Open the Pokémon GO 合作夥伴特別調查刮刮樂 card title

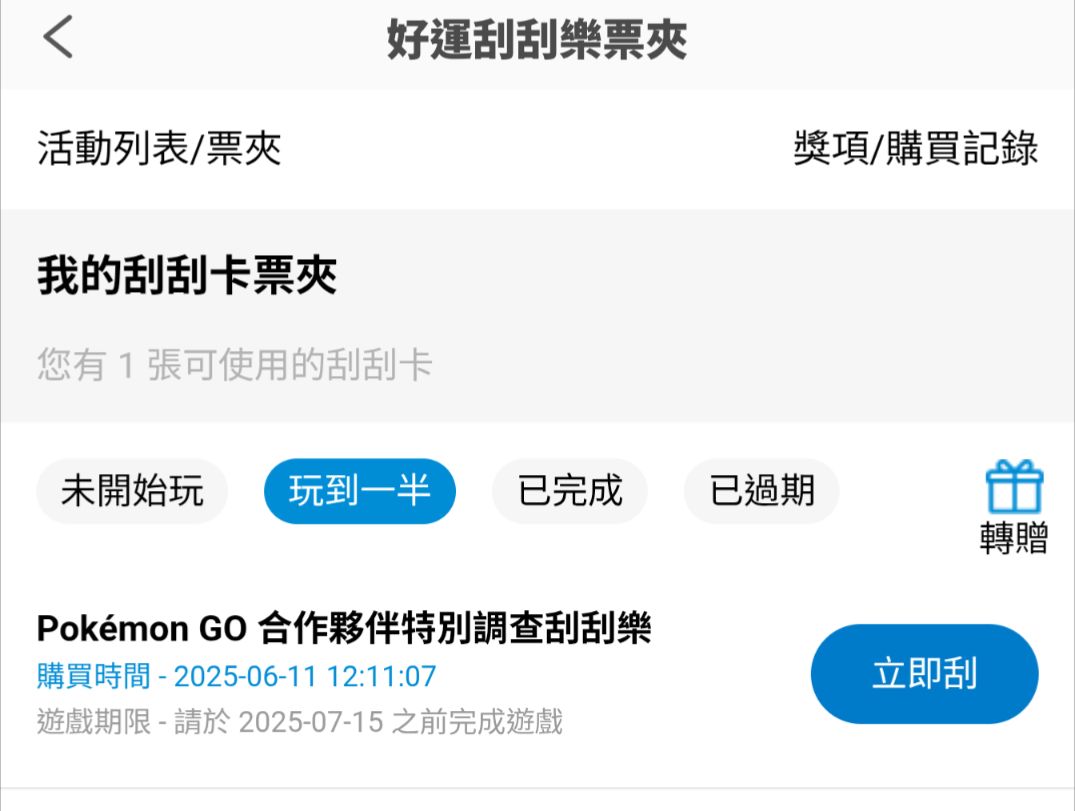pos(344,629)
